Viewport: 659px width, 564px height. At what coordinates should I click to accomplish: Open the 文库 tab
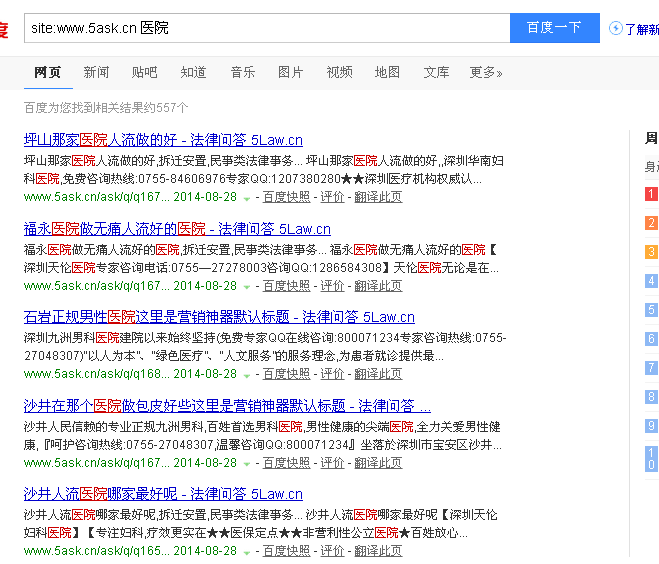pyautogui.click(x=436, y=72)
